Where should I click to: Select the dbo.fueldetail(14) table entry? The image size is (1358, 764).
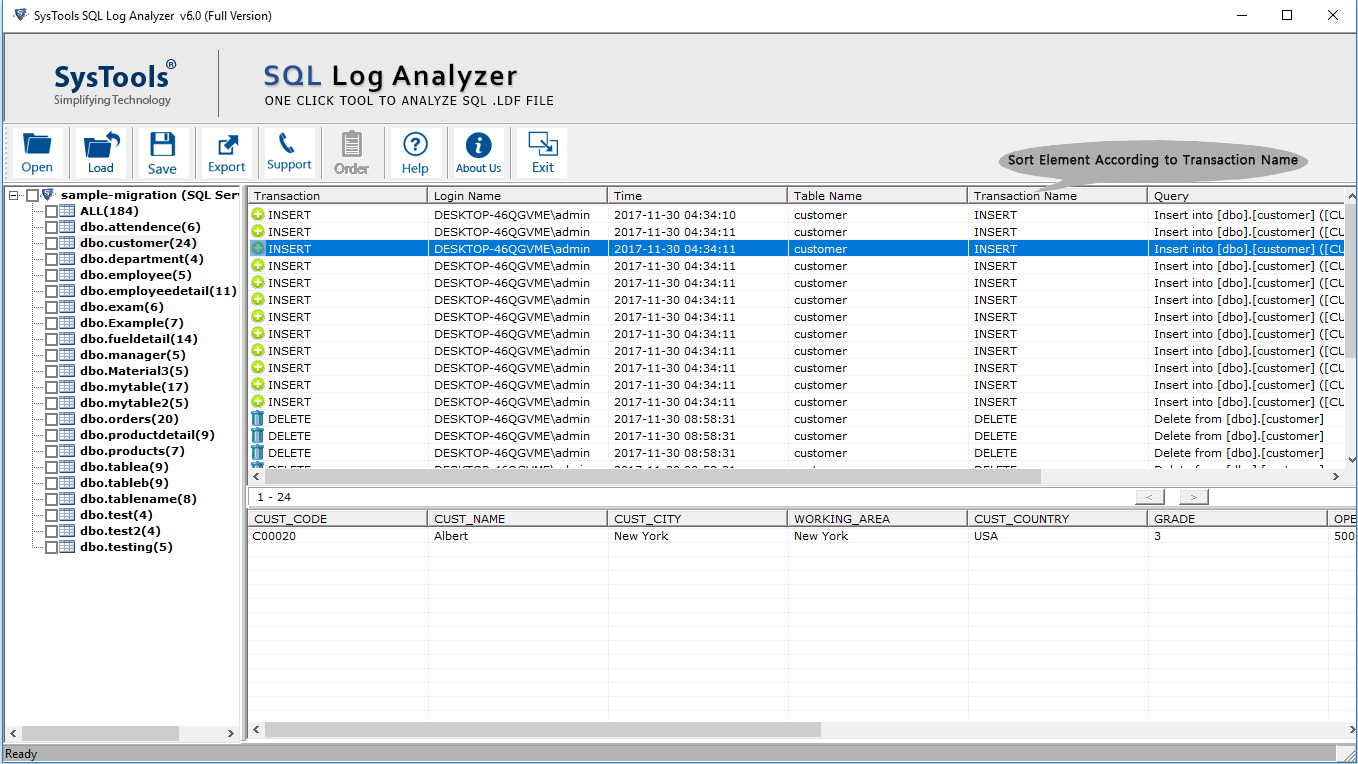[139, 339]
